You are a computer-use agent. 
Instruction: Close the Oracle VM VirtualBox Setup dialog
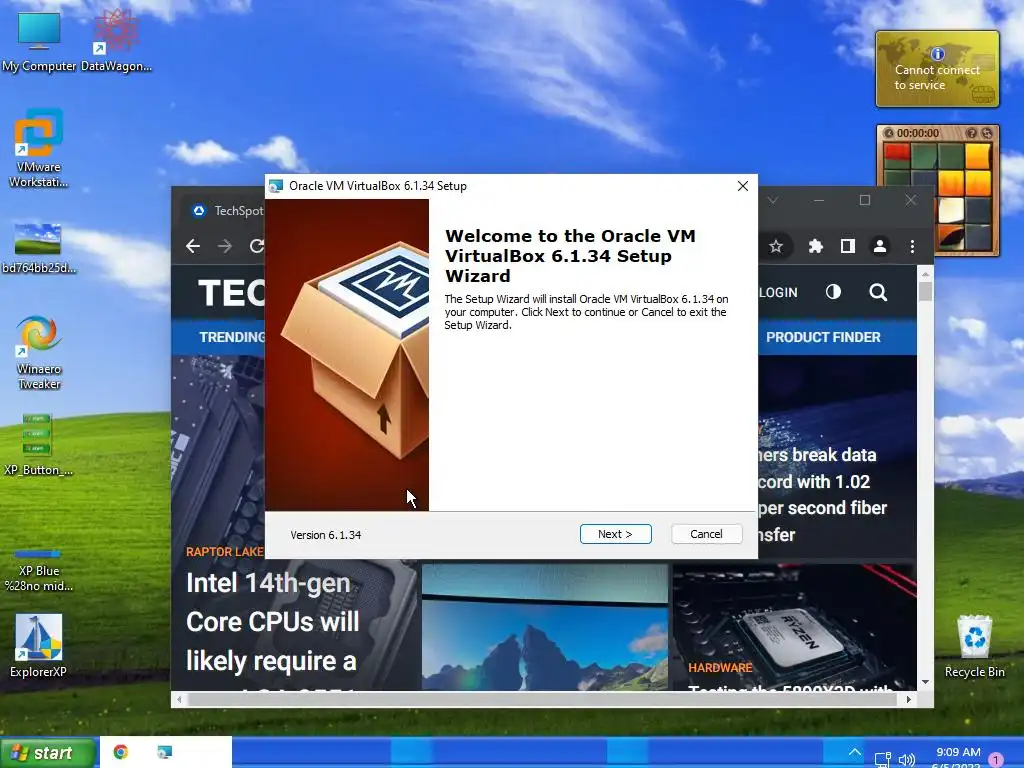tap(743, 186)
